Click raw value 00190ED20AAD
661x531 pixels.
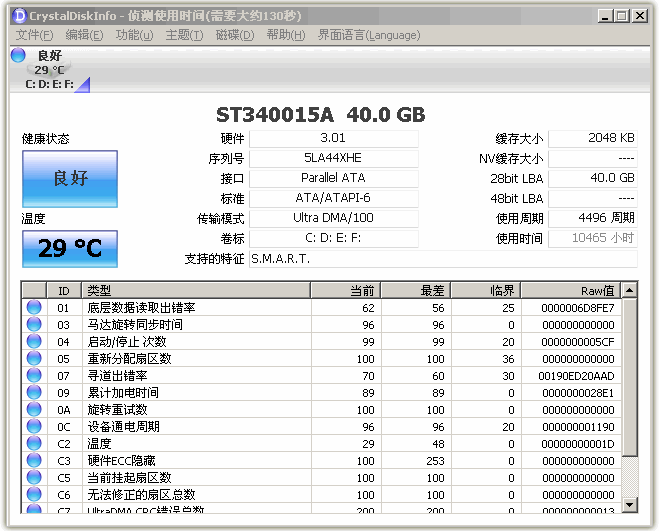coord(576,376)
